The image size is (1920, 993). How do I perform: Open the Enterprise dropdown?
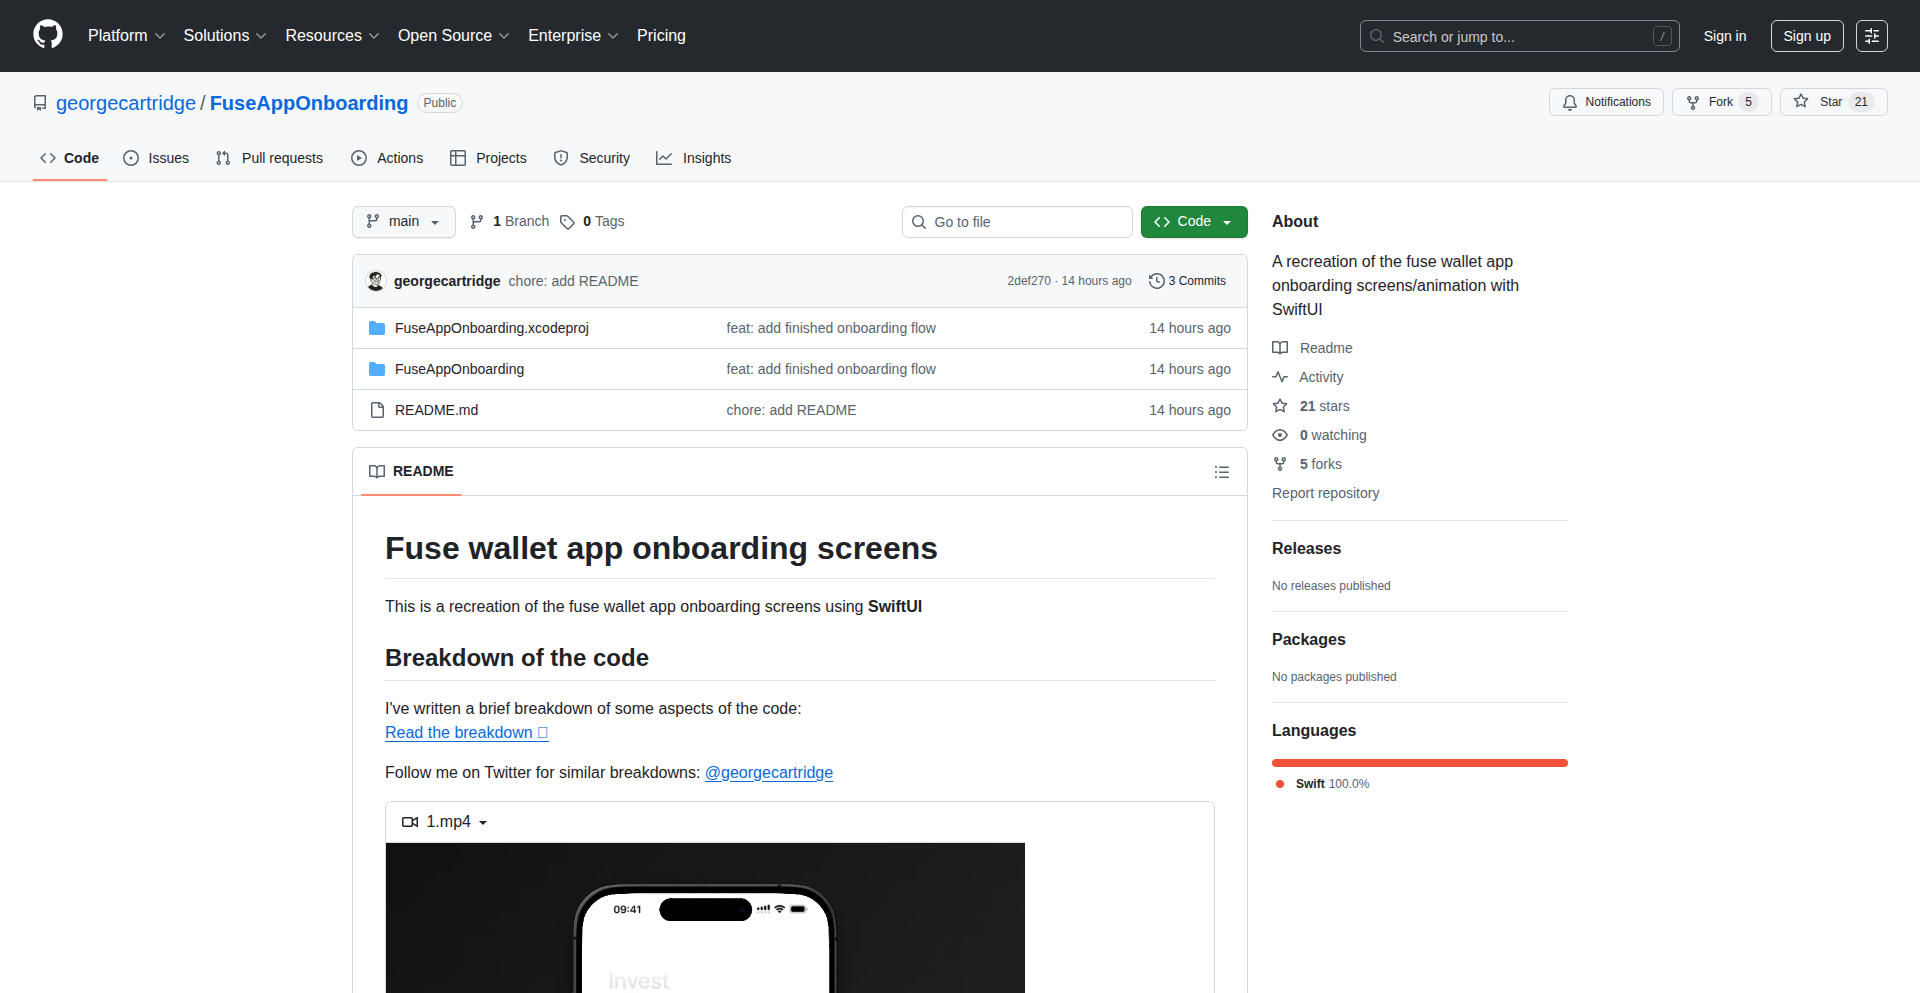[x=573, y=36]
